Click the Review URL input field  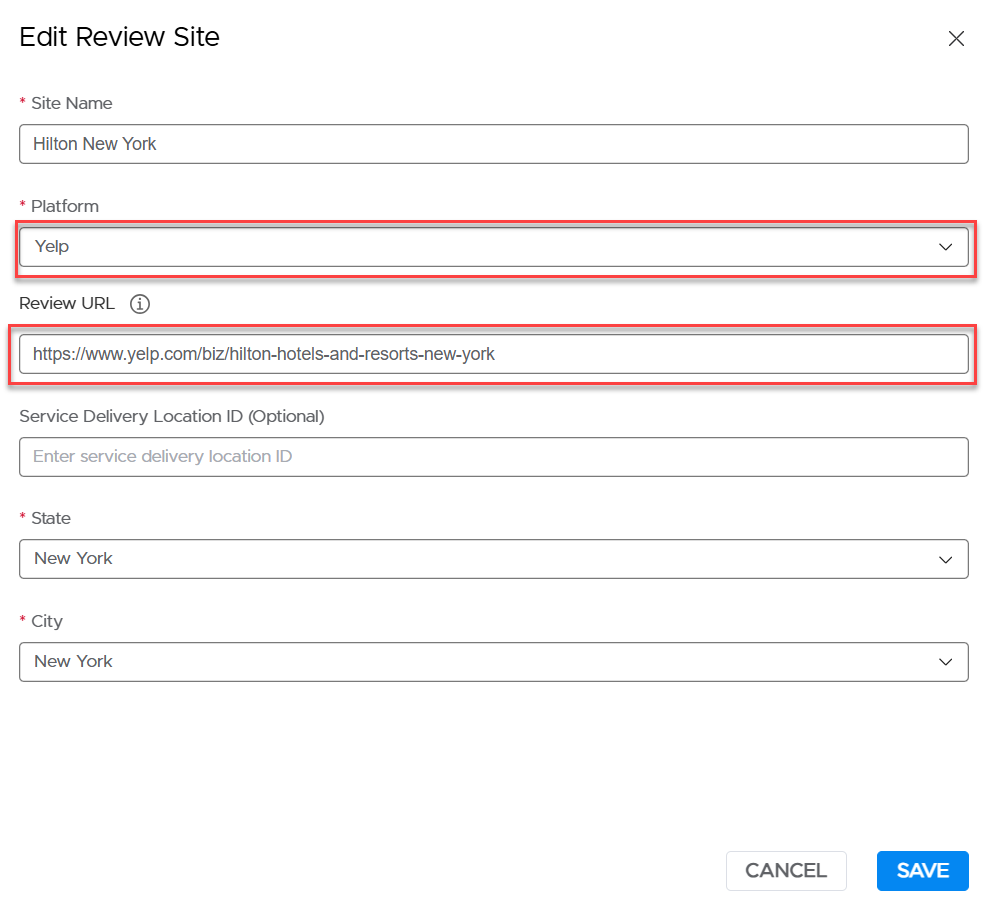click(x=494, y=354)
